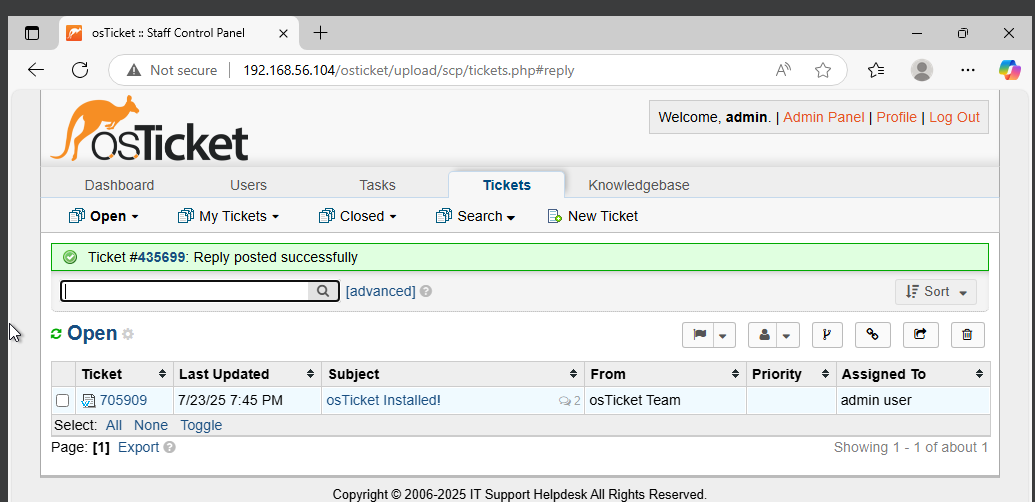This screenshot has height=502, width=1035.
Task: Open tab actions menu icon
Action: click(32, 33)
